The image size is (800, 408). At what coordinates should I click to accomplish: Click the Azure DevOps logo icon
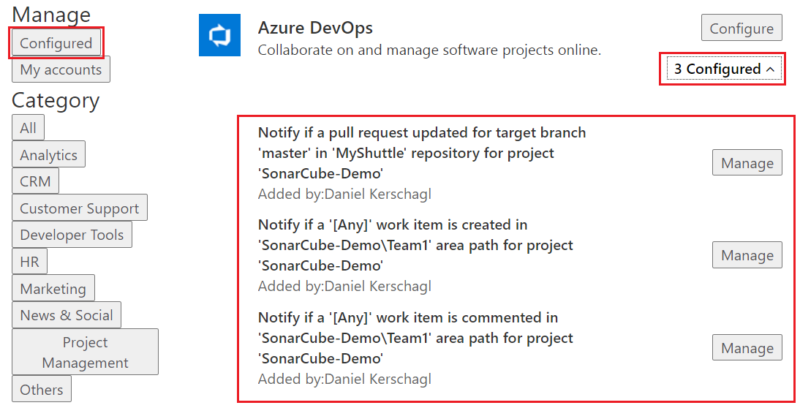click(219, 35)
